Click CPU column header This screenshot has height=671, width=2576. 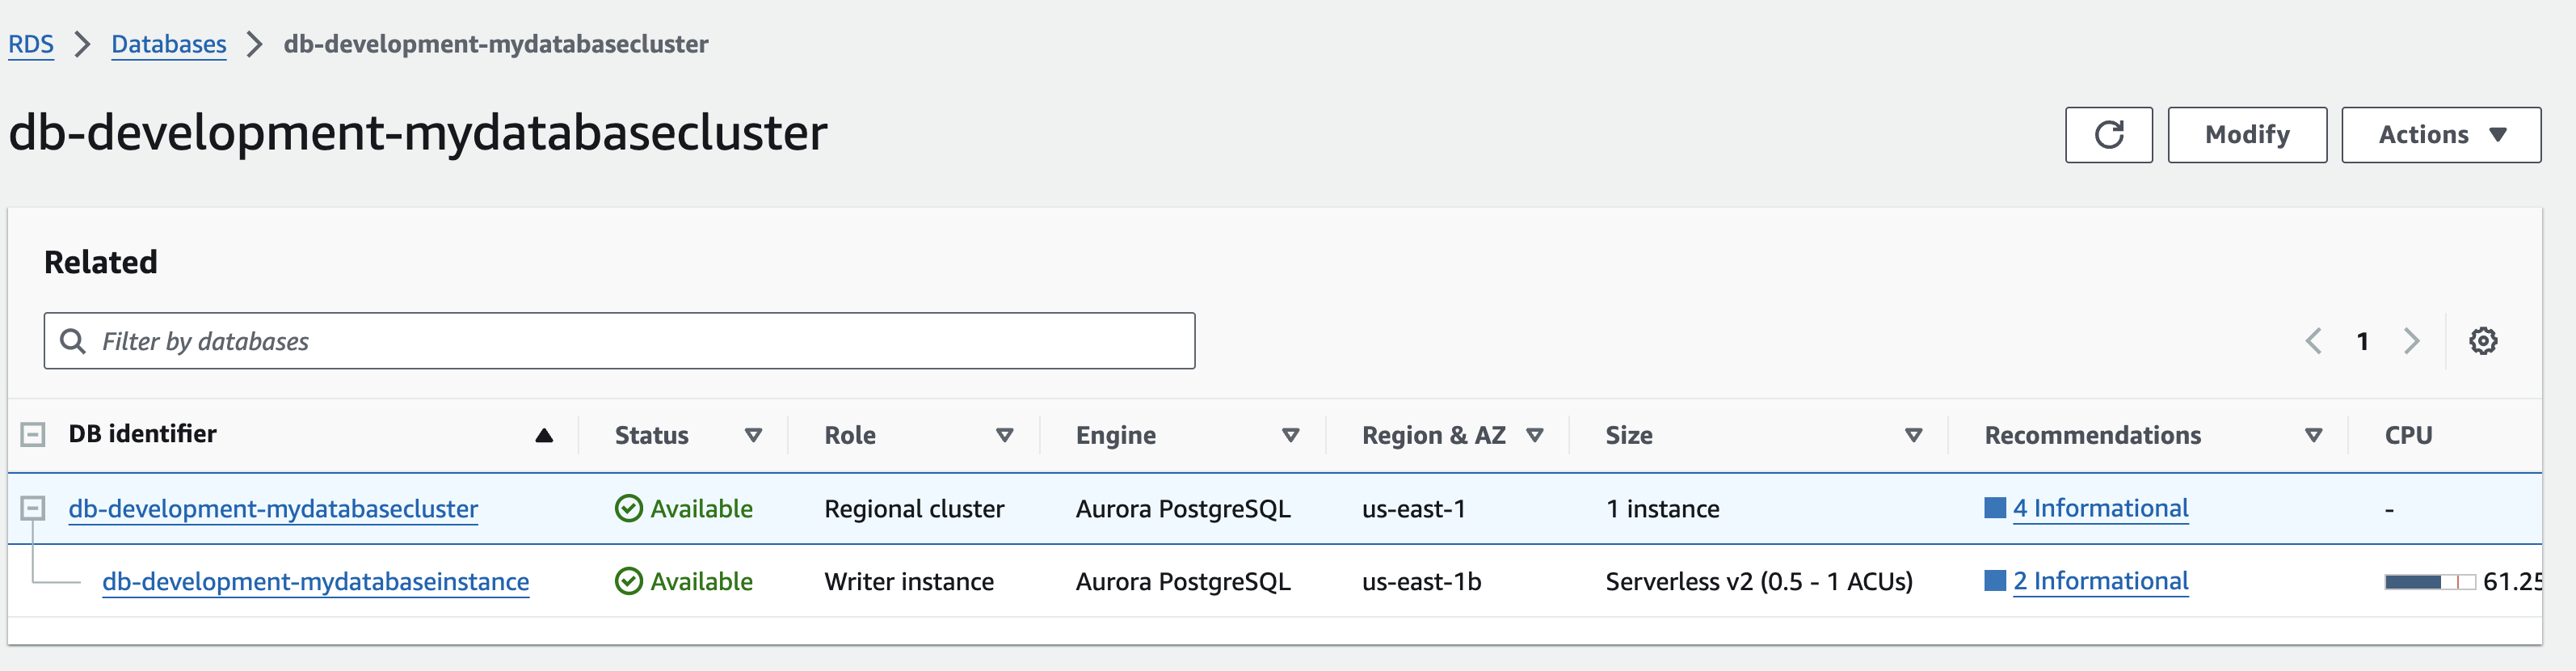(x=2408, y=435)
